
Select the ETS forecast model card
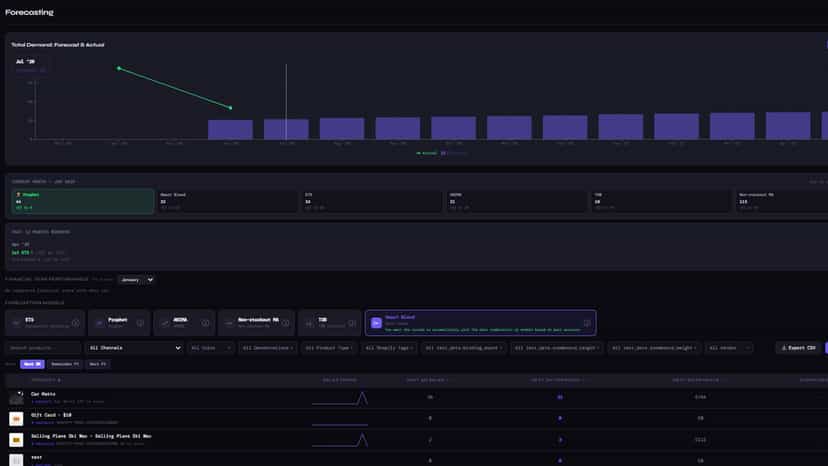click(x=45, y=323)
